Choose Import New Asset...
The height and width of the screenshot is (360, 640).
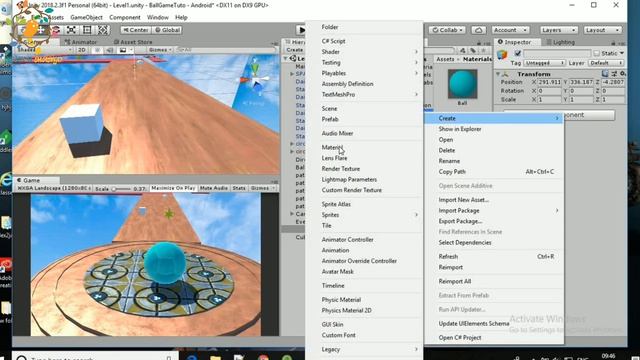494,200
